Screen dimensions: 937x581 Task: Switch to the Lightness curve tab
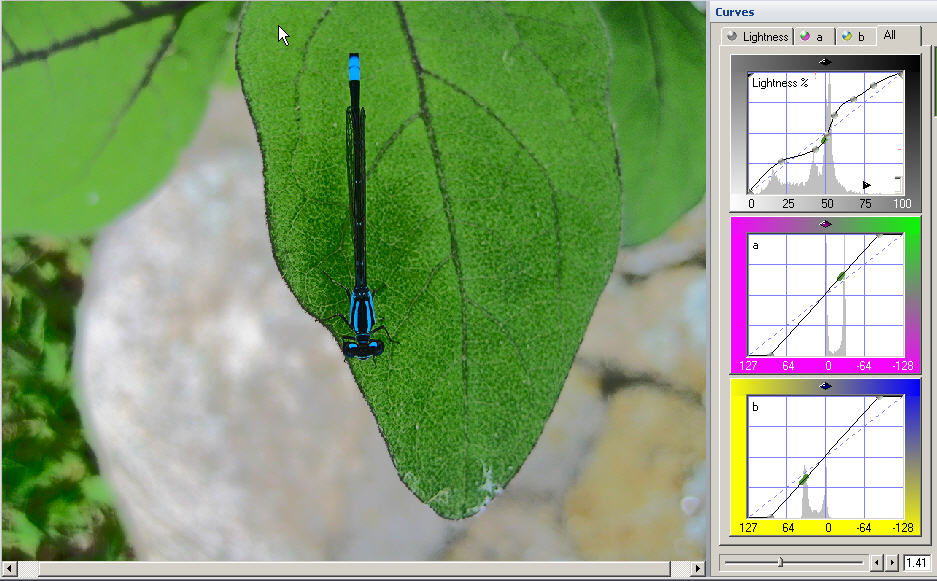[757, 36]
